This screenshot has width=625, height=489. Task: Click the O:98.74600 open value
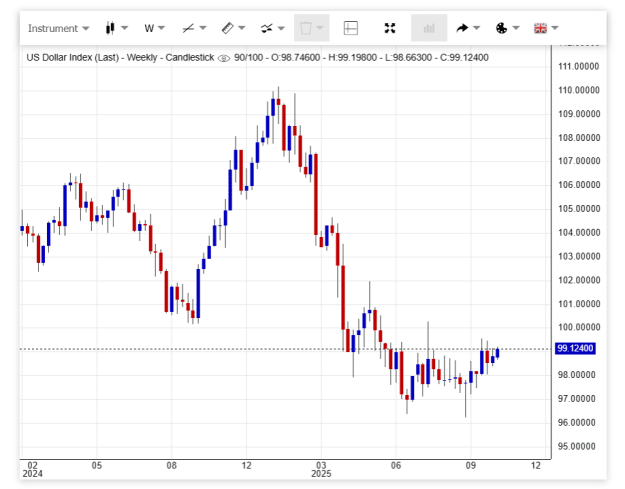[295, 58]
